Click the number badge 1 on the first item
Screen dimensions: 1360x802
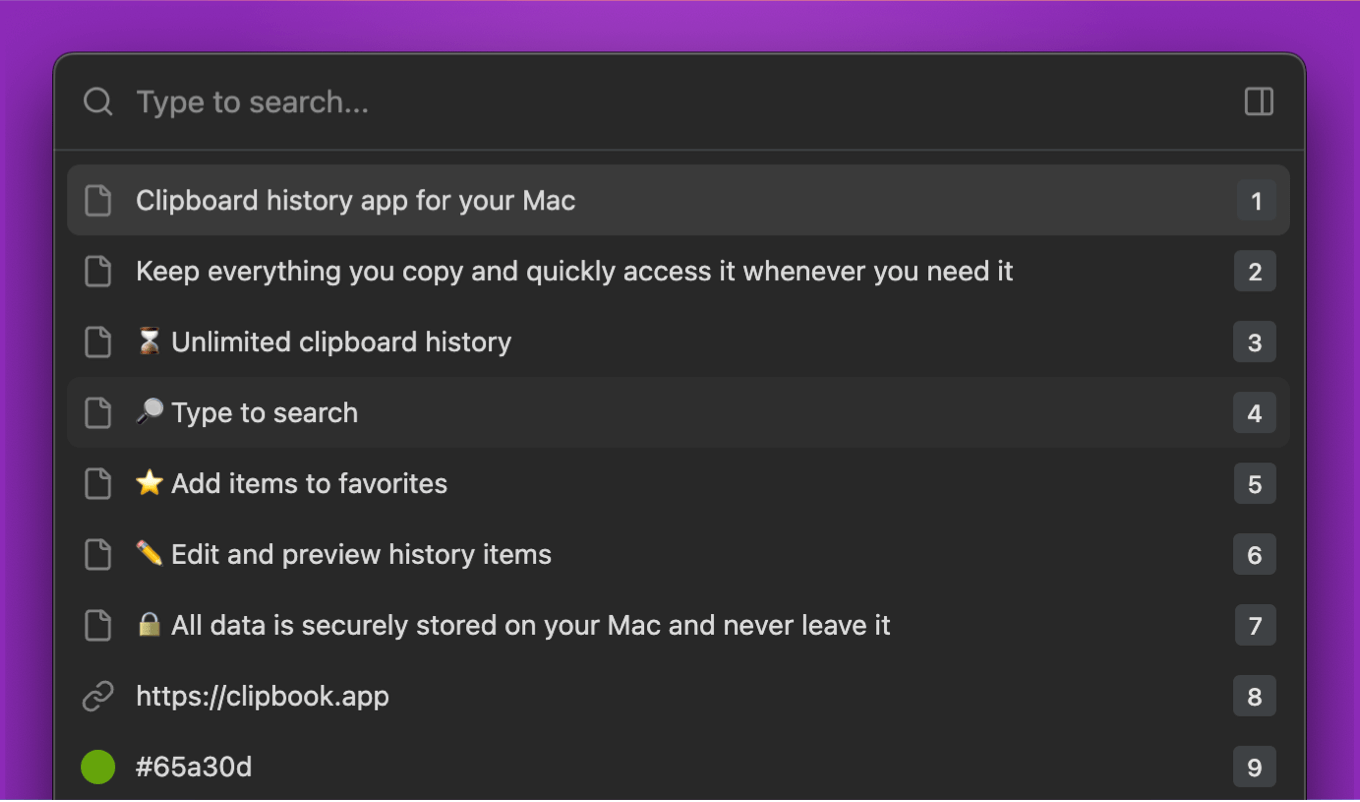(x=1255, y=200)
